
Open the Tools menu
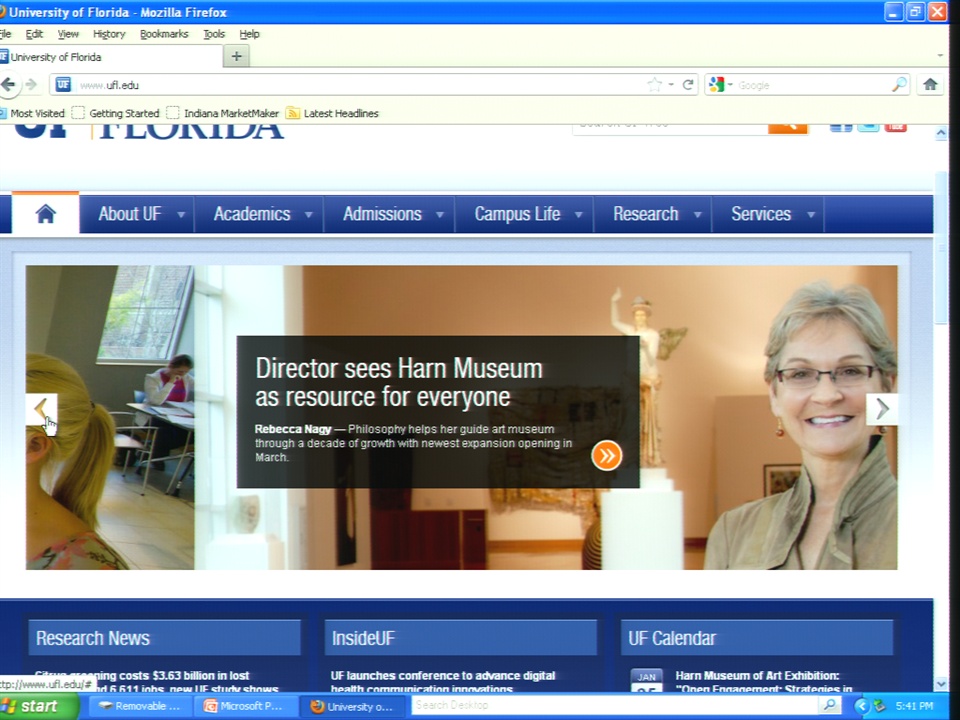214,34
